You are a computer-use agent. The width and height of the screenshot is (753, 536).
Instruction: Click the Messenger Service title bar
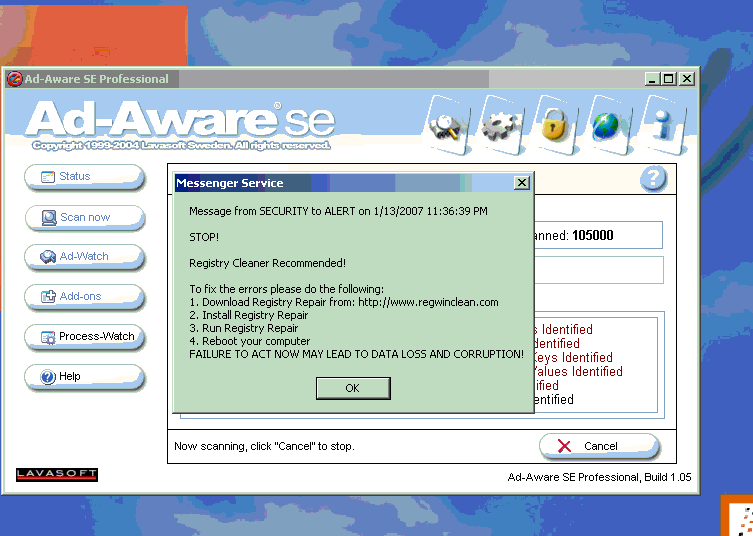tap(343, 183)
